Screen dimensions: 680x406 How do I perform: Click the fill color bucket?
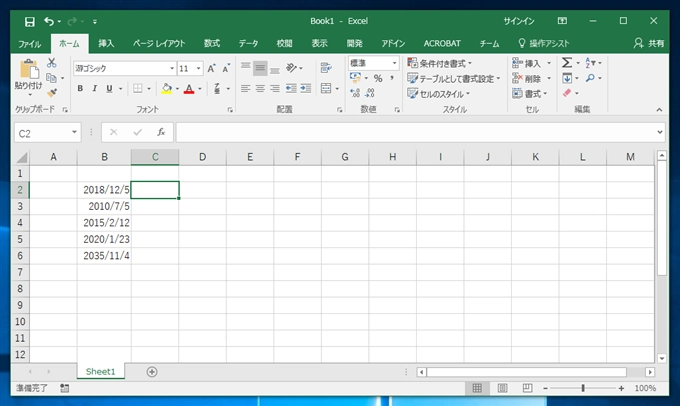click(167, 88)
